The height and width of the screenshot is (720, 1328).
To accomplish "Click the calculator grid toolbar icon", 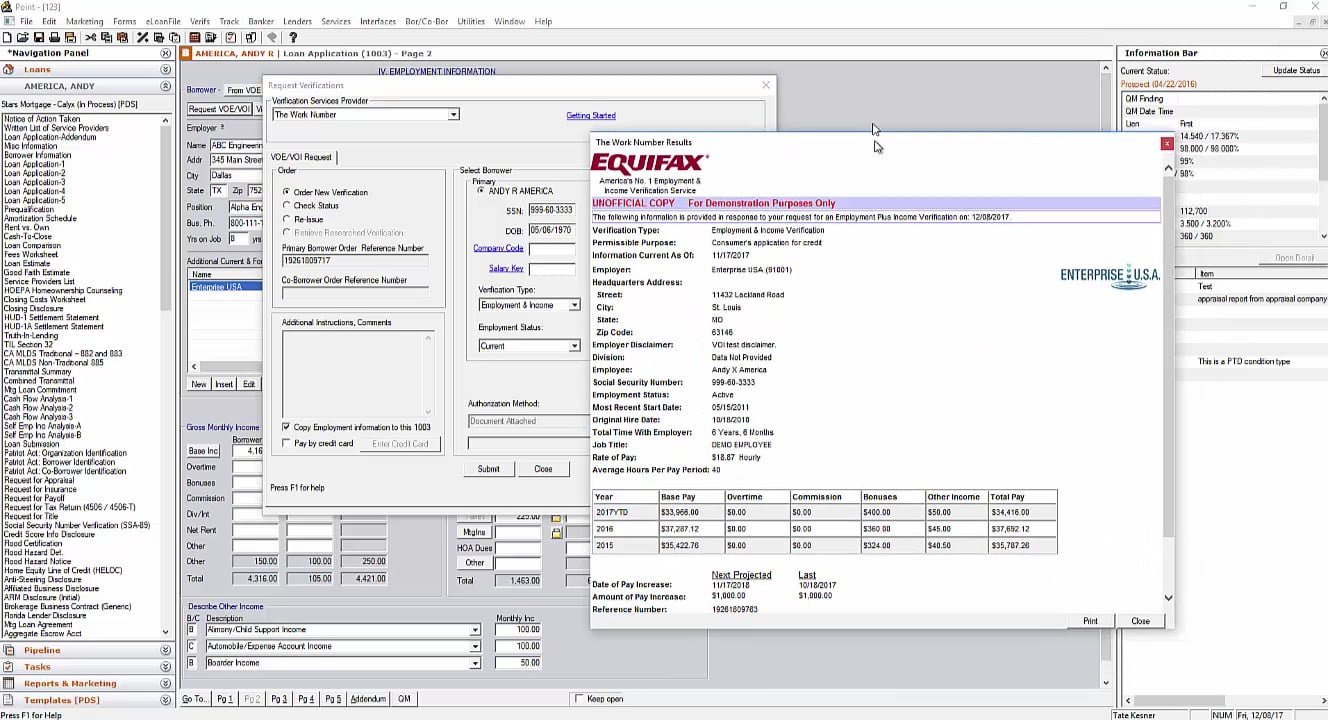I will (195, 37).
